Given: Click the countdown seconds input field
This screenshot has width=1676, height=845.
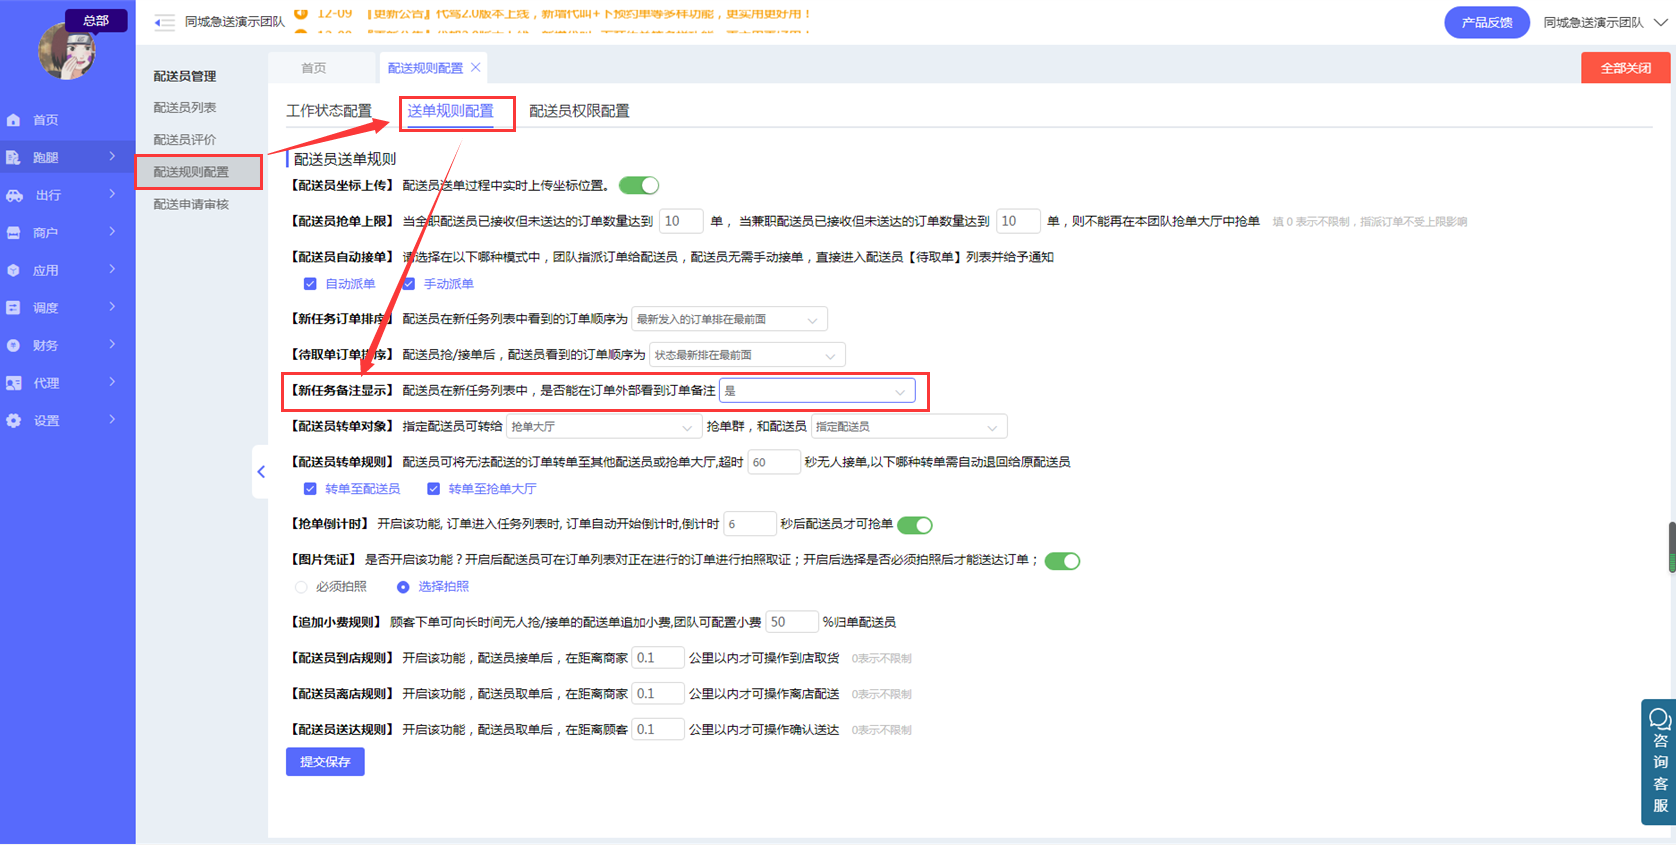Looking at the screenshot, I should click(x=749, y=524).
